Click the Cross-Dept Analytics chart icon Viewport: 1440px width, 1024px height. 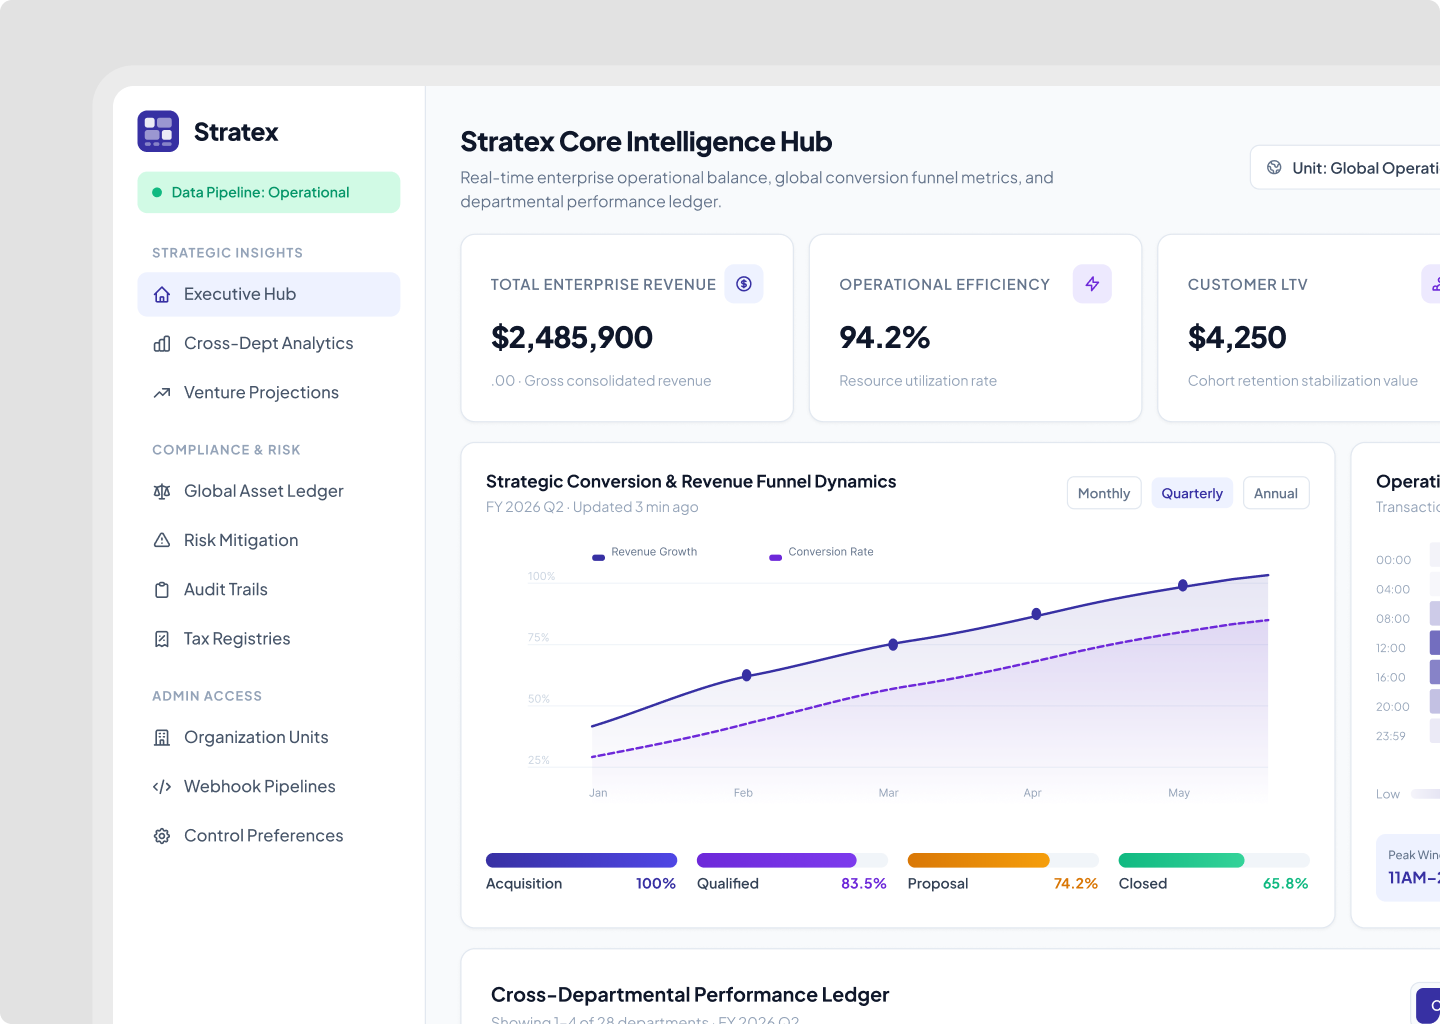tap(162, 344)
